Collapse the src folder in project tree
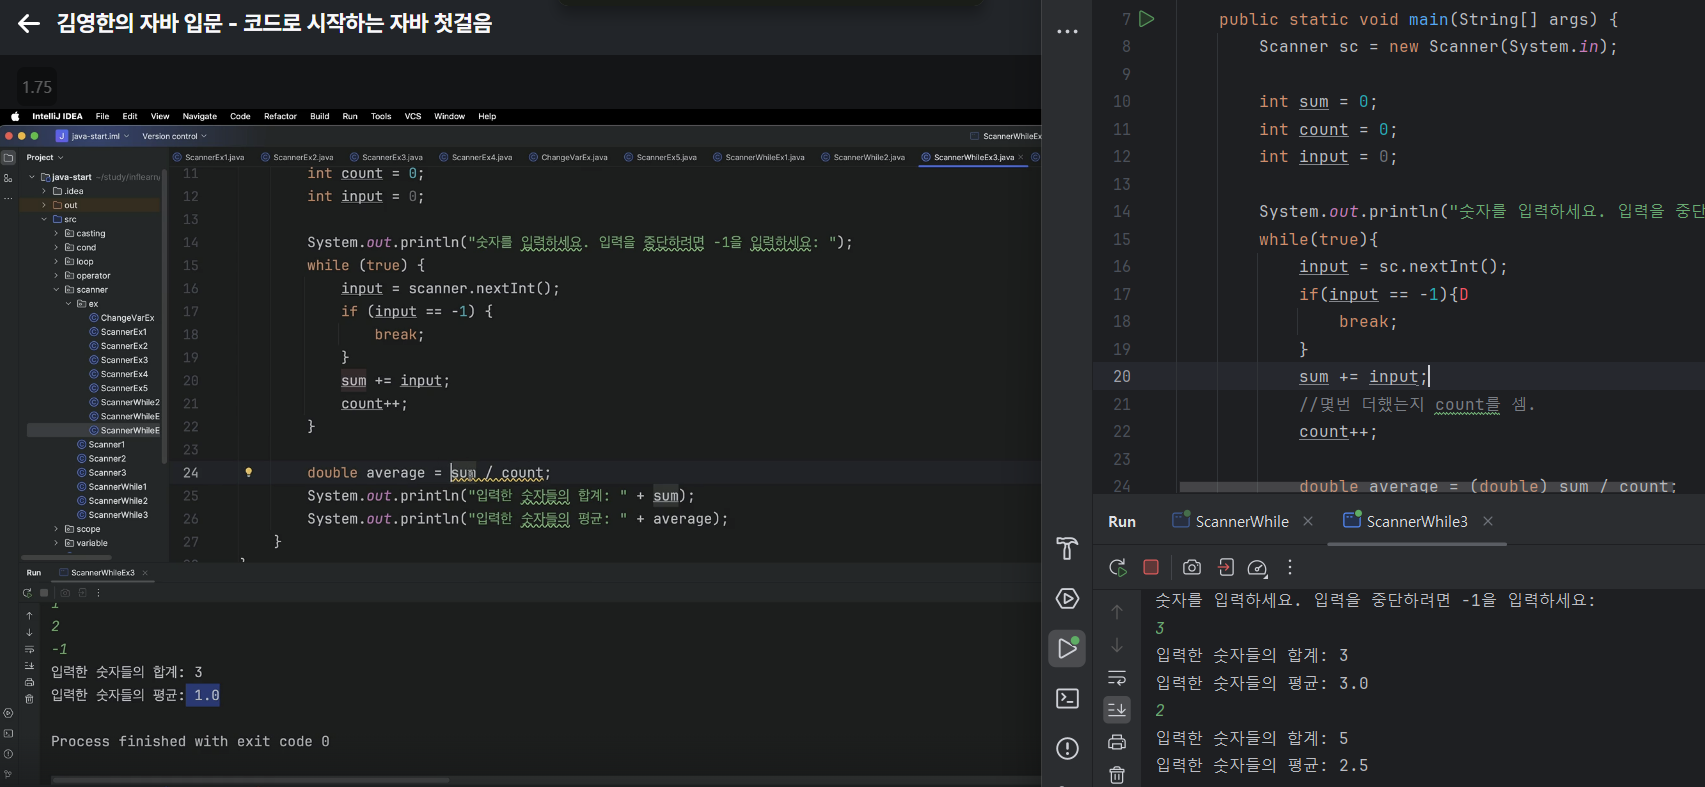 tap(44, 219)
